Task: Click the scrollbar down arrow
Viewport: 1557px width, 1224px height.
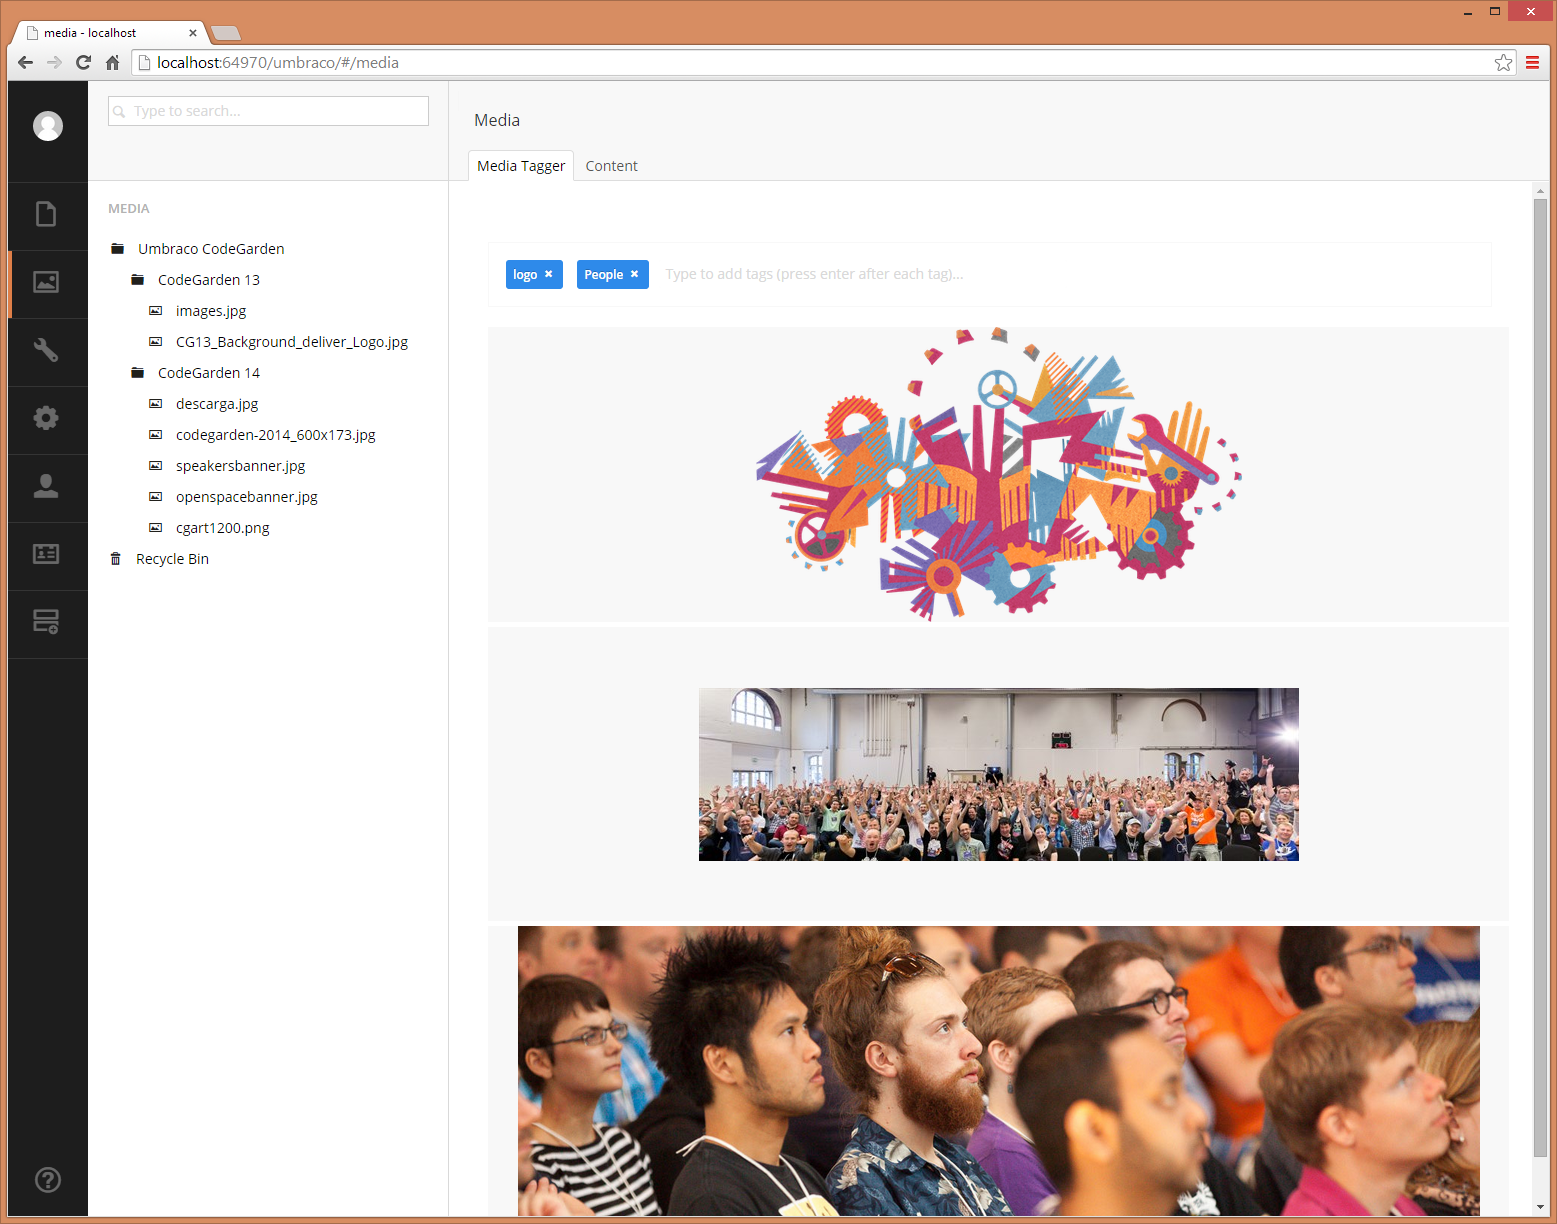Action: tap(1540, 1207)
